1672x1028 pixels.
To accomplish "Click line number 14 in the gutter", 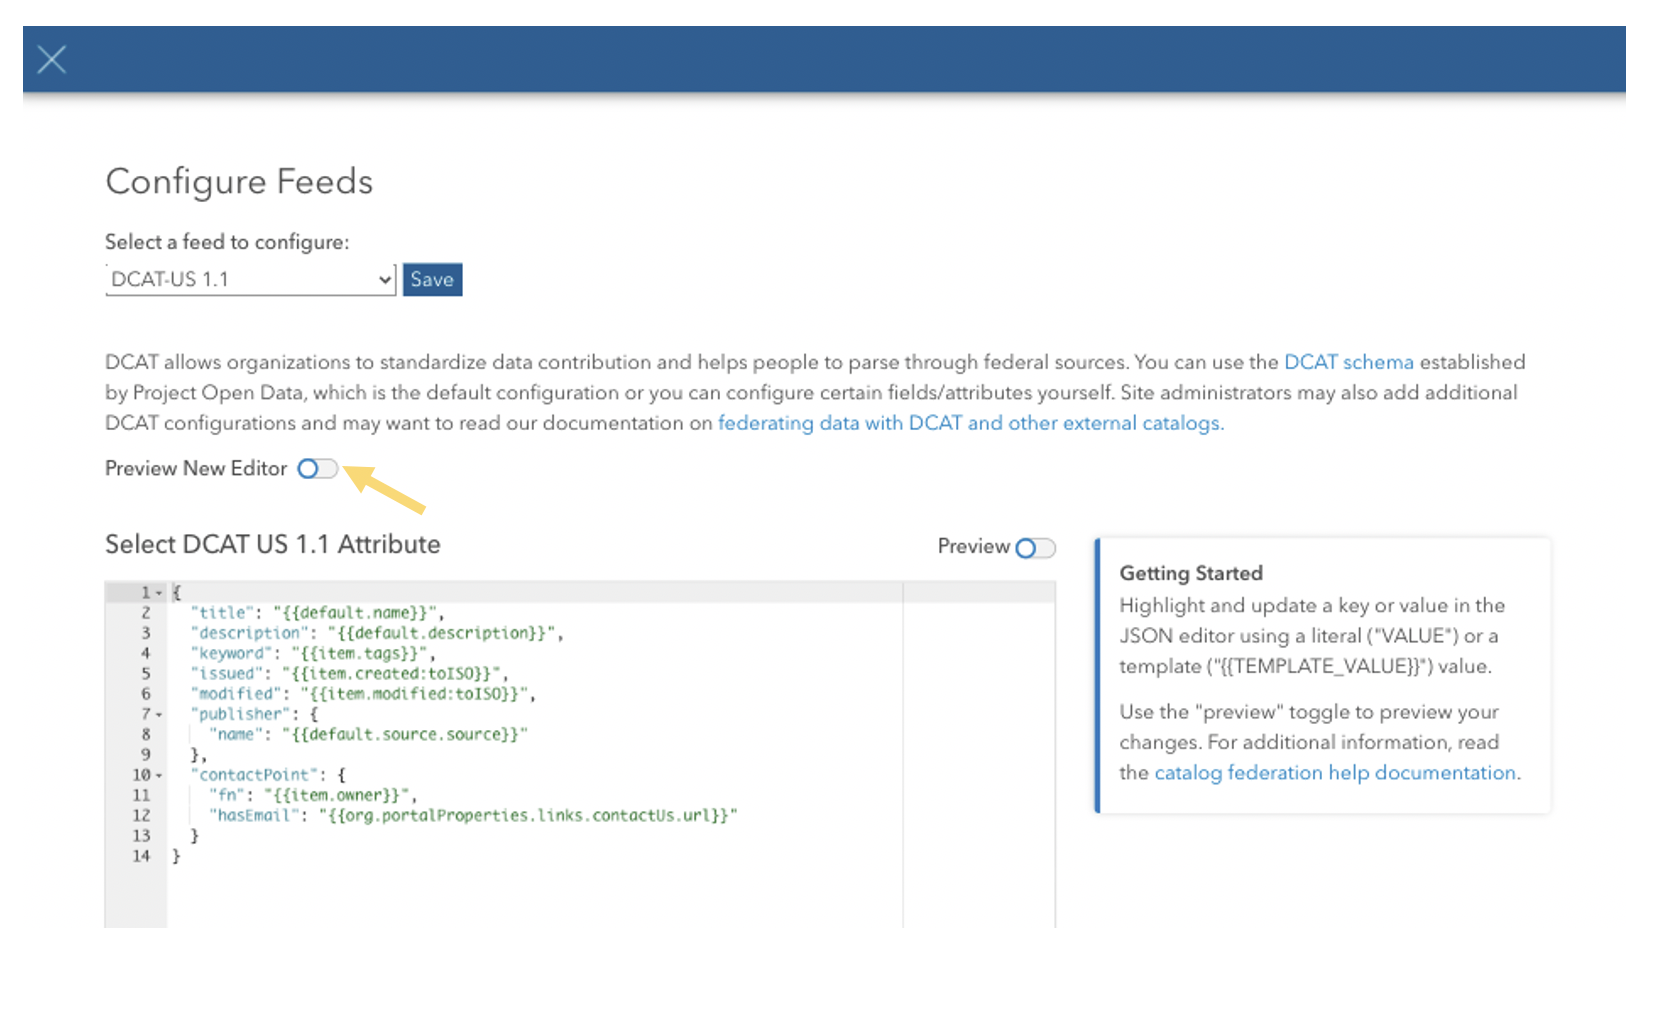I will pyautogui.click(x=141, y=857).
